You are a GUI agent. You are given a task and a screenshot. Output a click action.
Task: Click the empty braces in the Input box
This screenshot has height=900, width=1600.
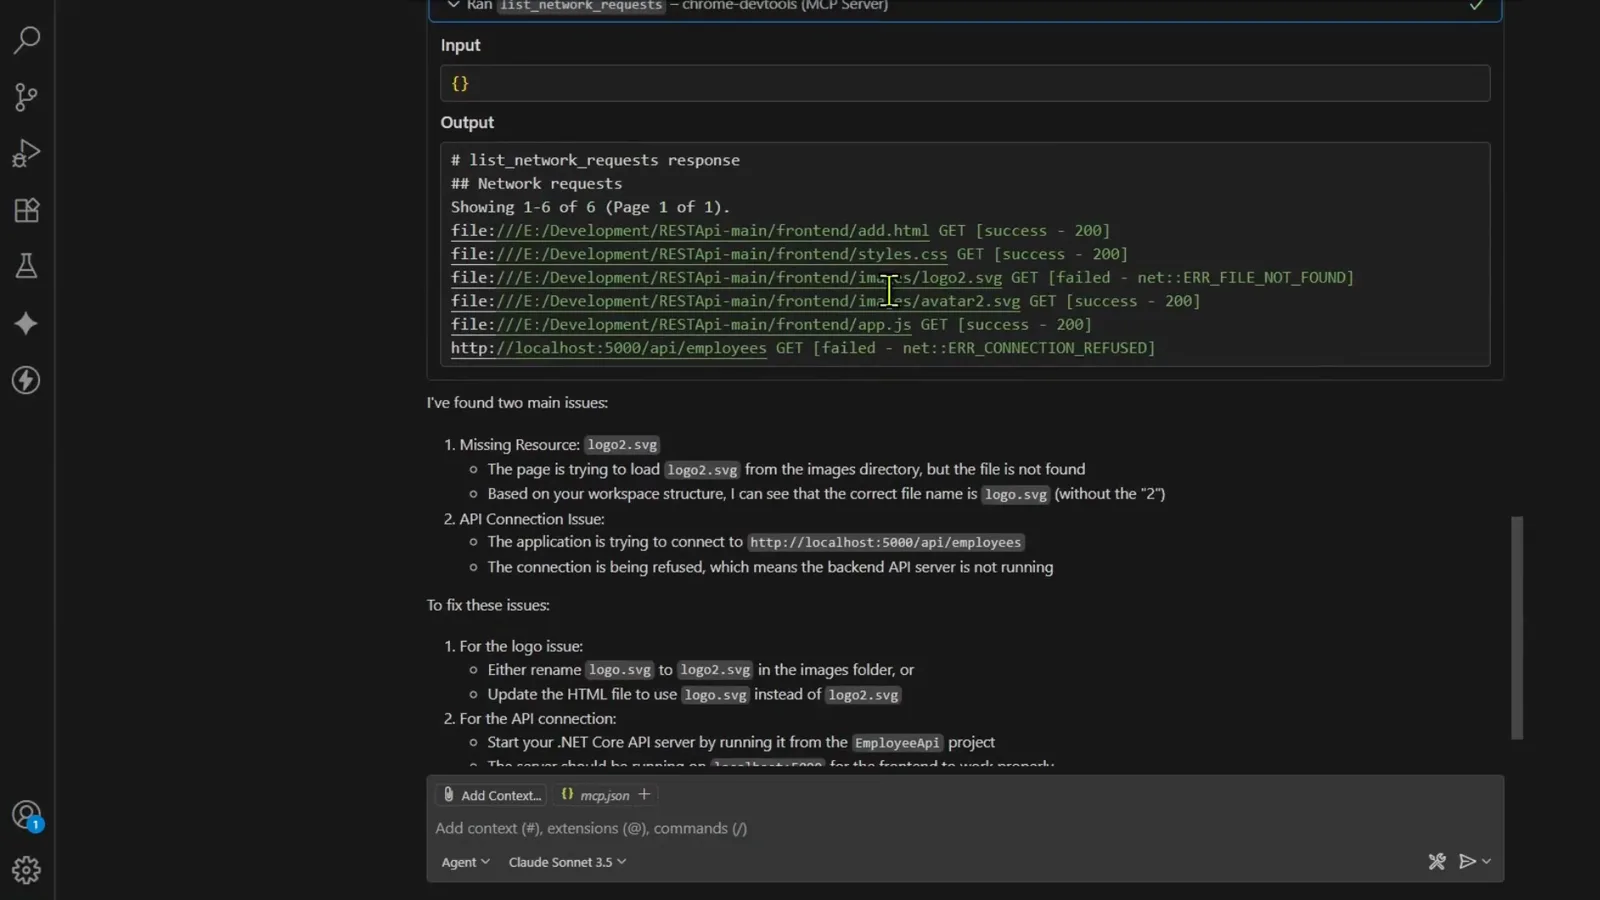[x=460, y=83]
